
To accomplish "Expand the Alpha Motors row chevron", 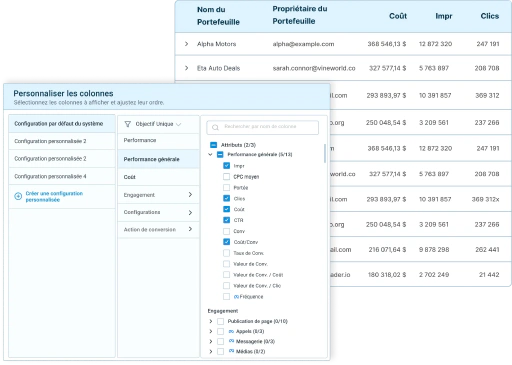I will (186, 44).
